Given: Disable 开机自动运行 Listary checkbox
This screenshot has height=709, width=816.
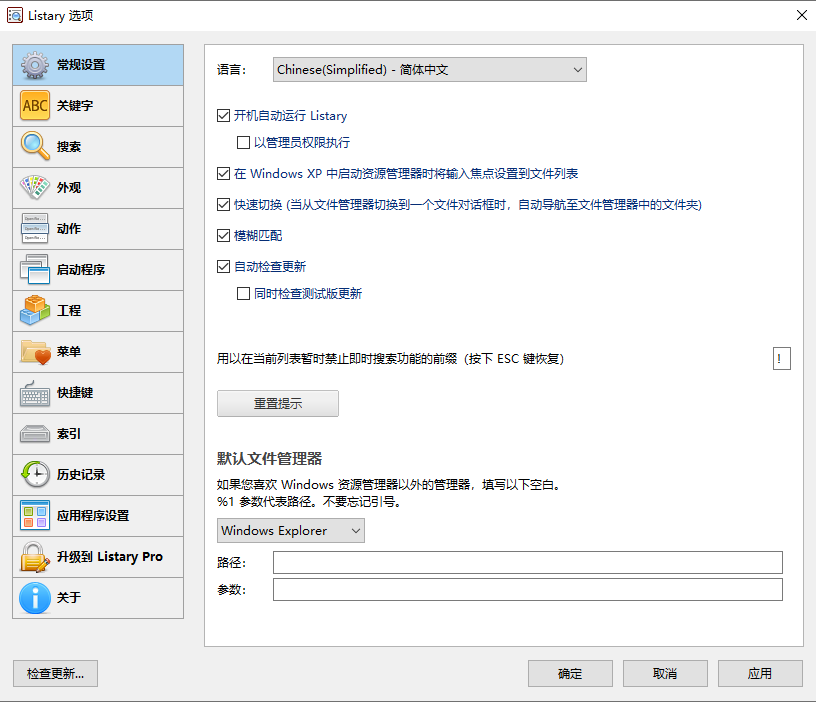Looking at the screenshot, I should tap(223, 116).
